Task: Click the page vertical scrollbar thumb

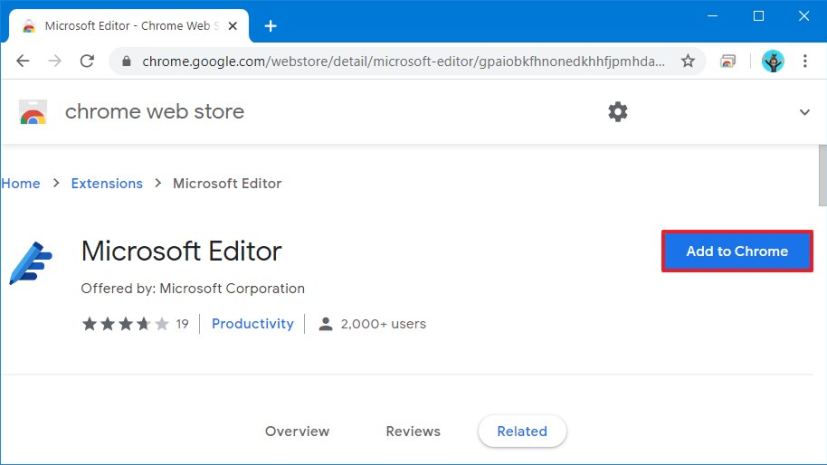Action: (822, 175)
